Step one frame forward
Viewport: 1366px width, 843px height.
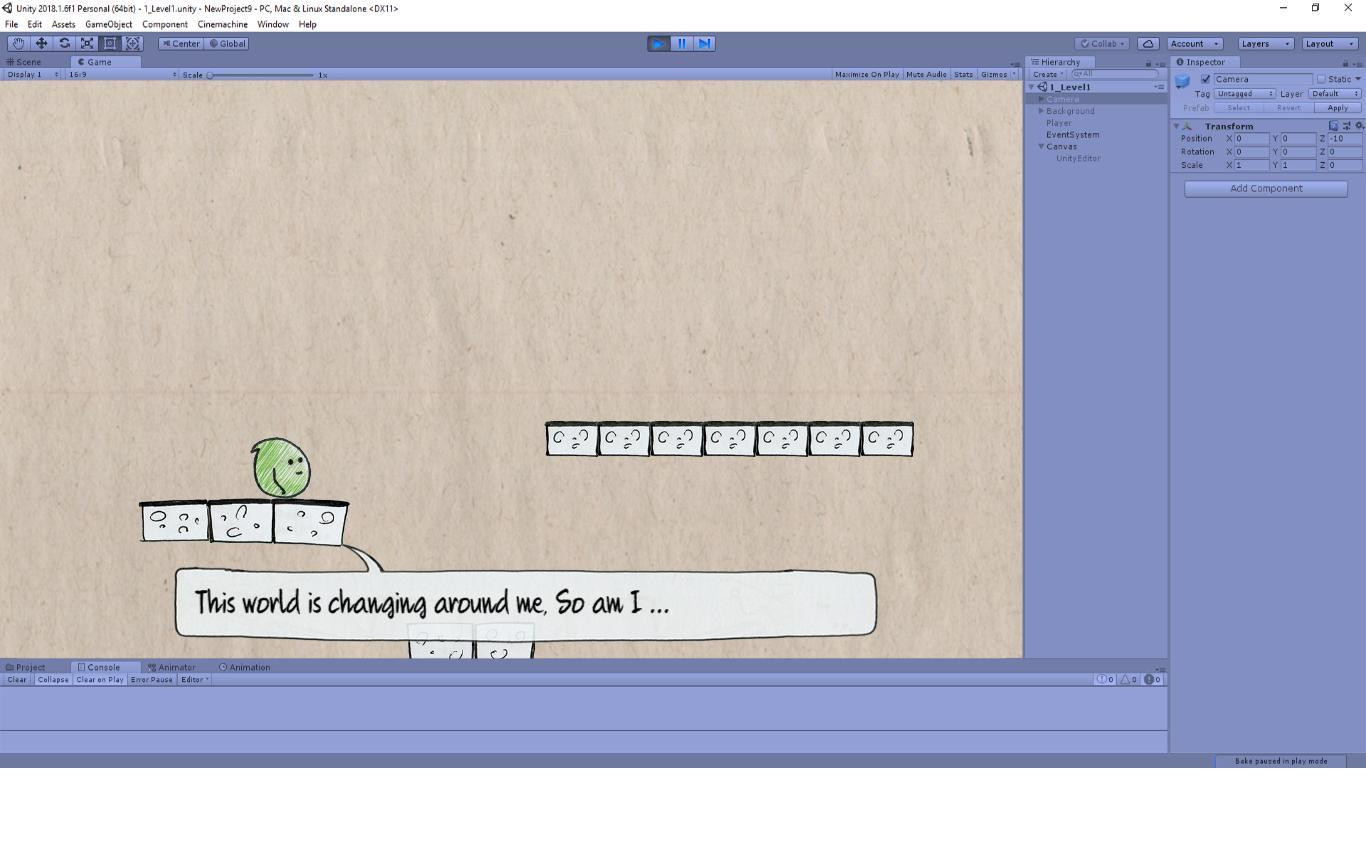pos(704,43)
